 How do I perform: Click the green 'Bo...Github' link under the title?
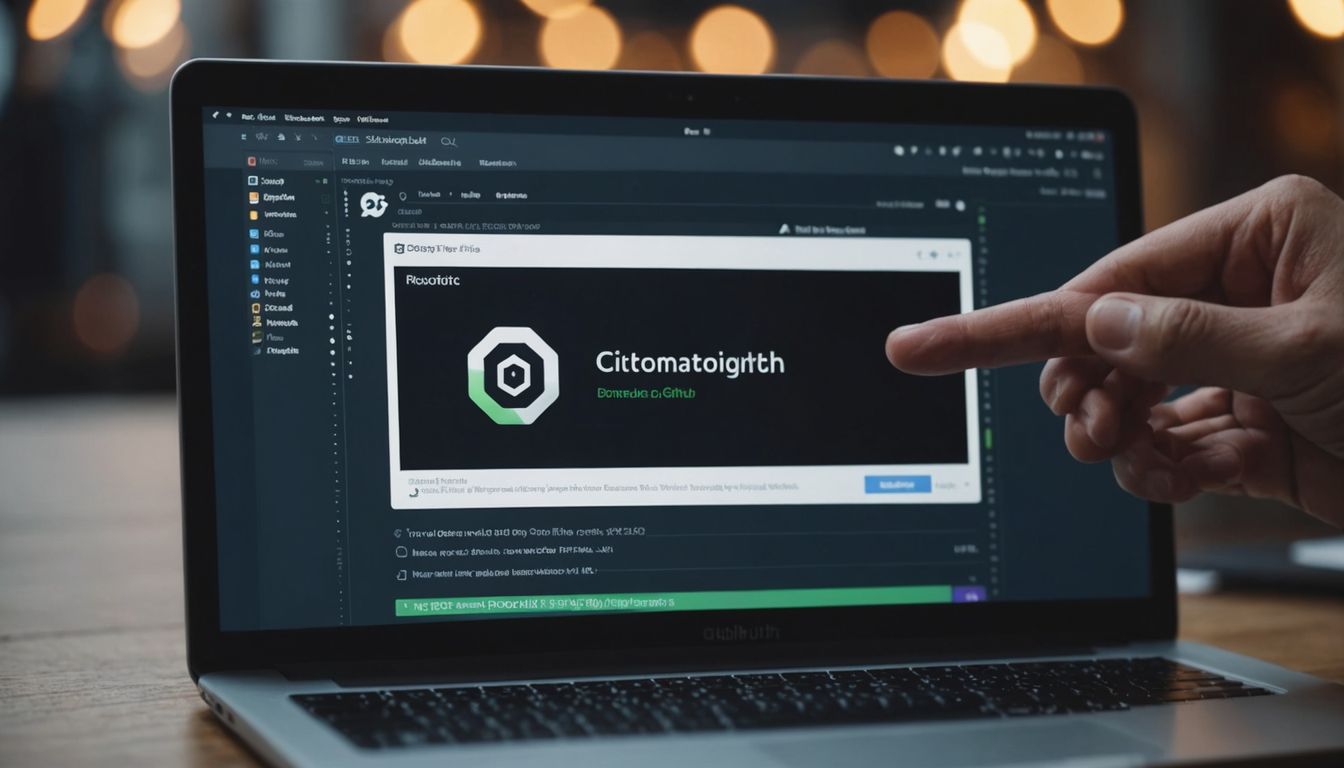(x=645, y=394)
